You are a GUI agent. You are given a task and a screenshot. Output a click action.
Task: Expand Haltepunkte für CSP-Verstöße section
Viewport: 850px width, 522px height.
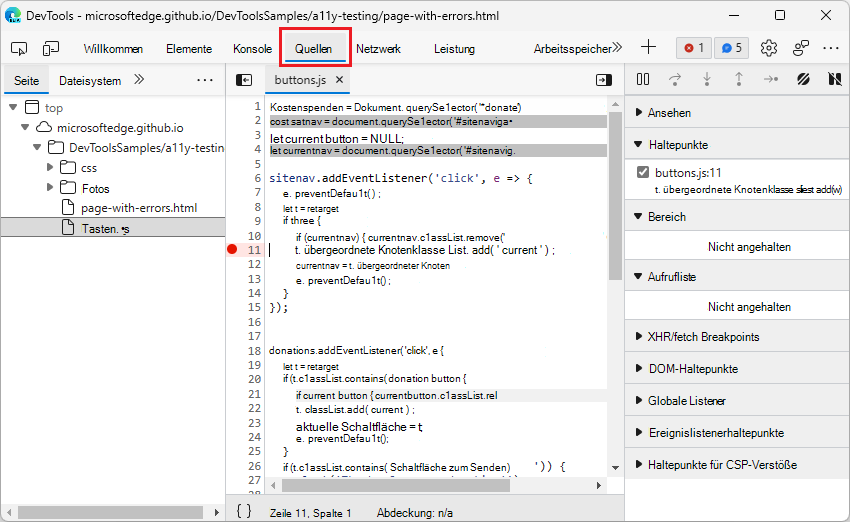tap(737, 465)
